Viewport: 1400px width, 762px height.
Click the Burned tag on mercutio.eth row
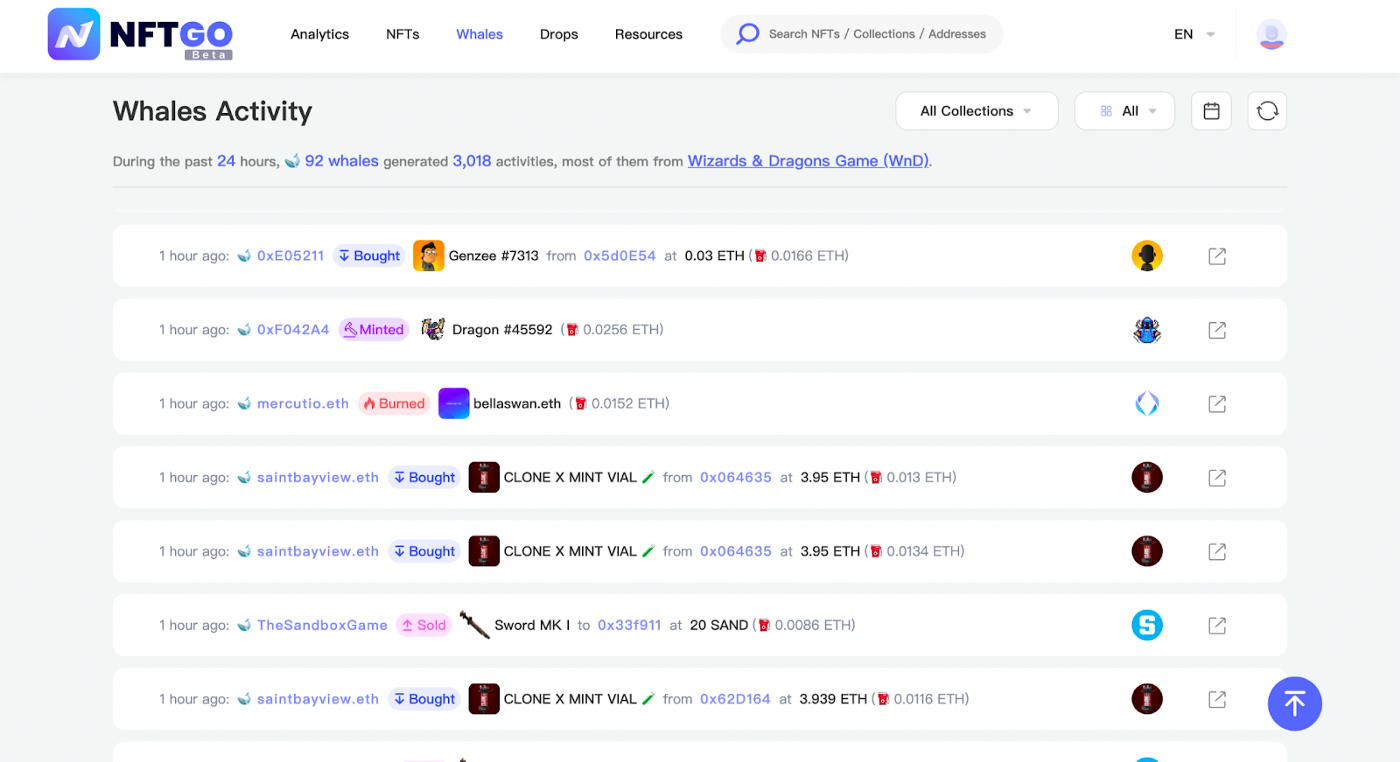[394, 404]
